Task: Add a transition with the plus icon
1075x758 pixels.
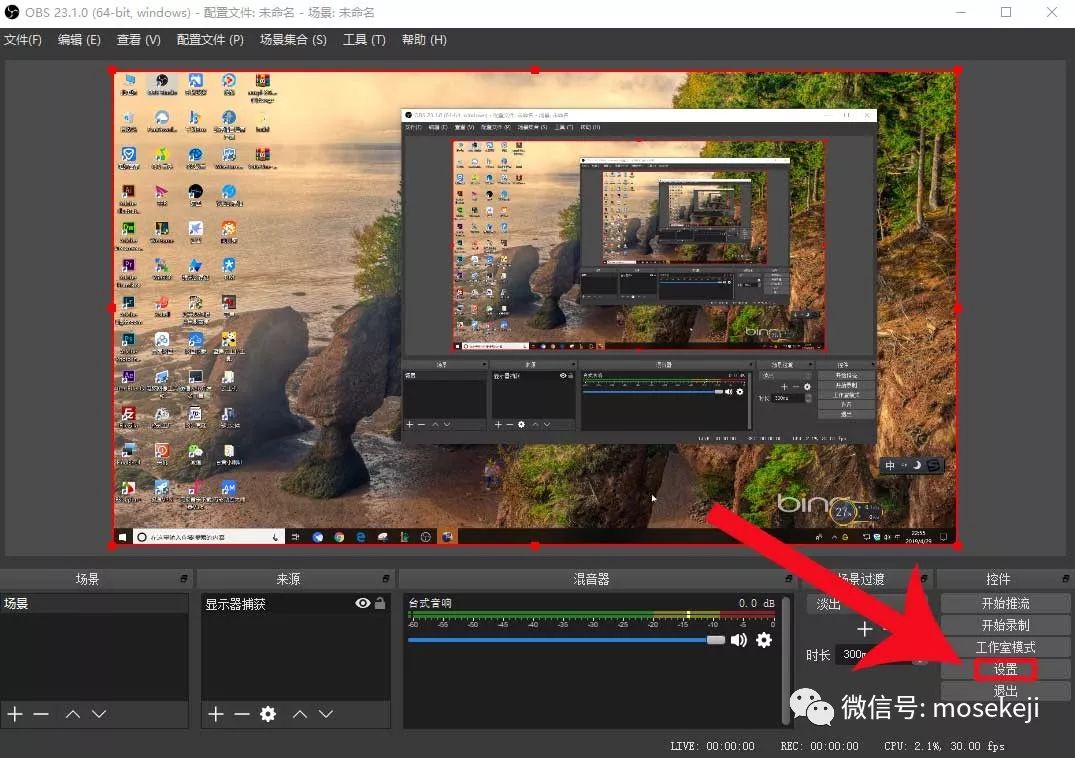Action: [865, 628]
